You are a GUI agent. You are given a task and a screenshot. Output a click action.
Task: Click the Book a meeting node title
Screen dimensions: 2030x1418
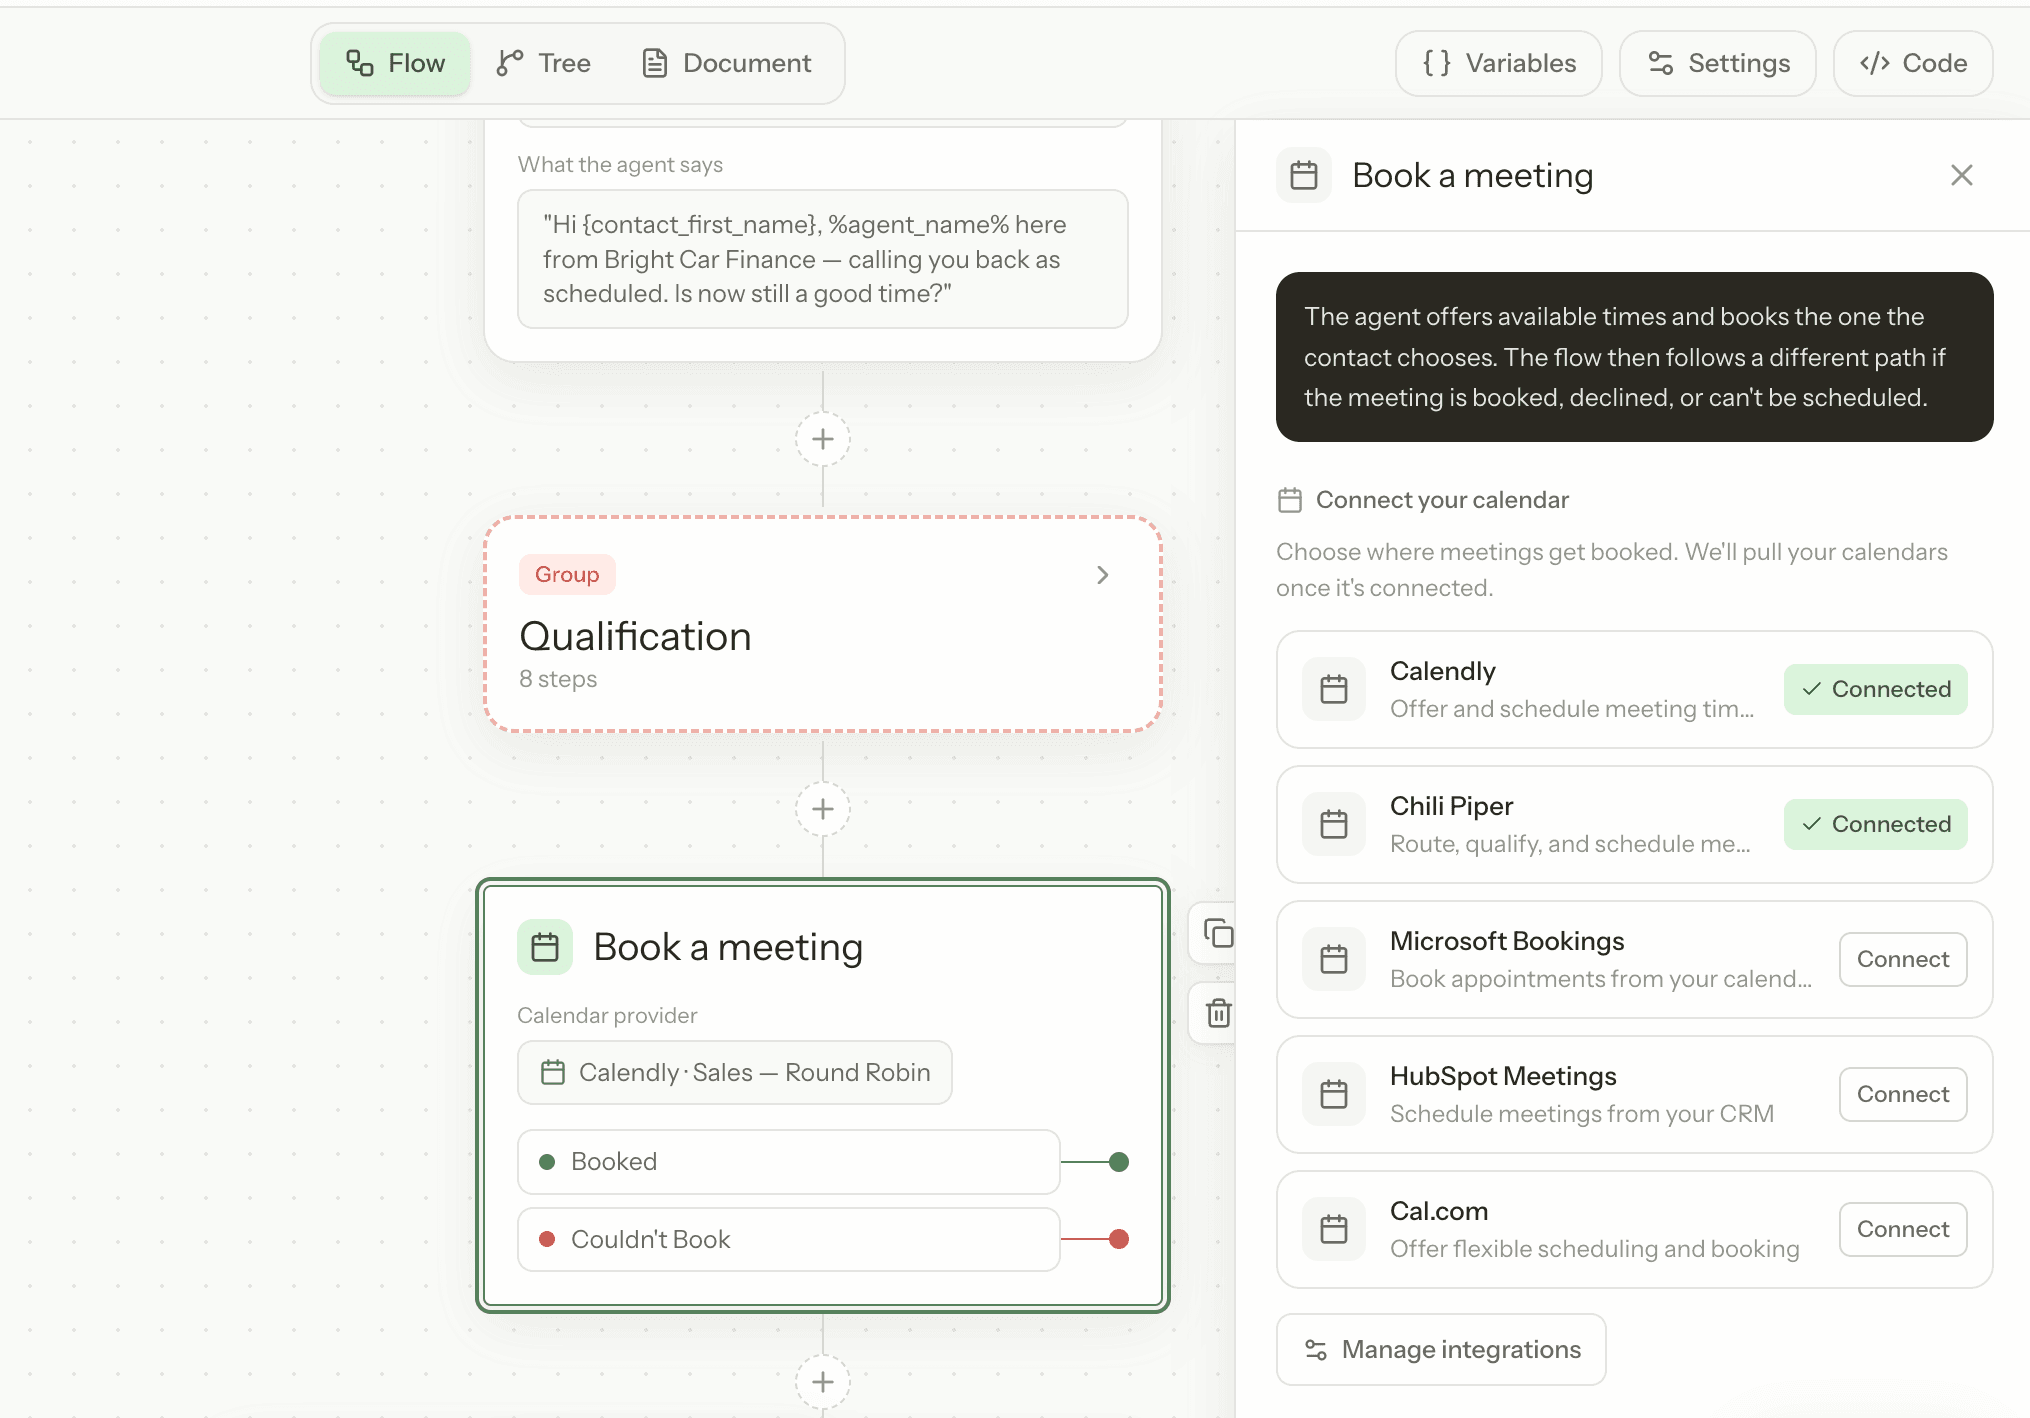tap(728, 947)
